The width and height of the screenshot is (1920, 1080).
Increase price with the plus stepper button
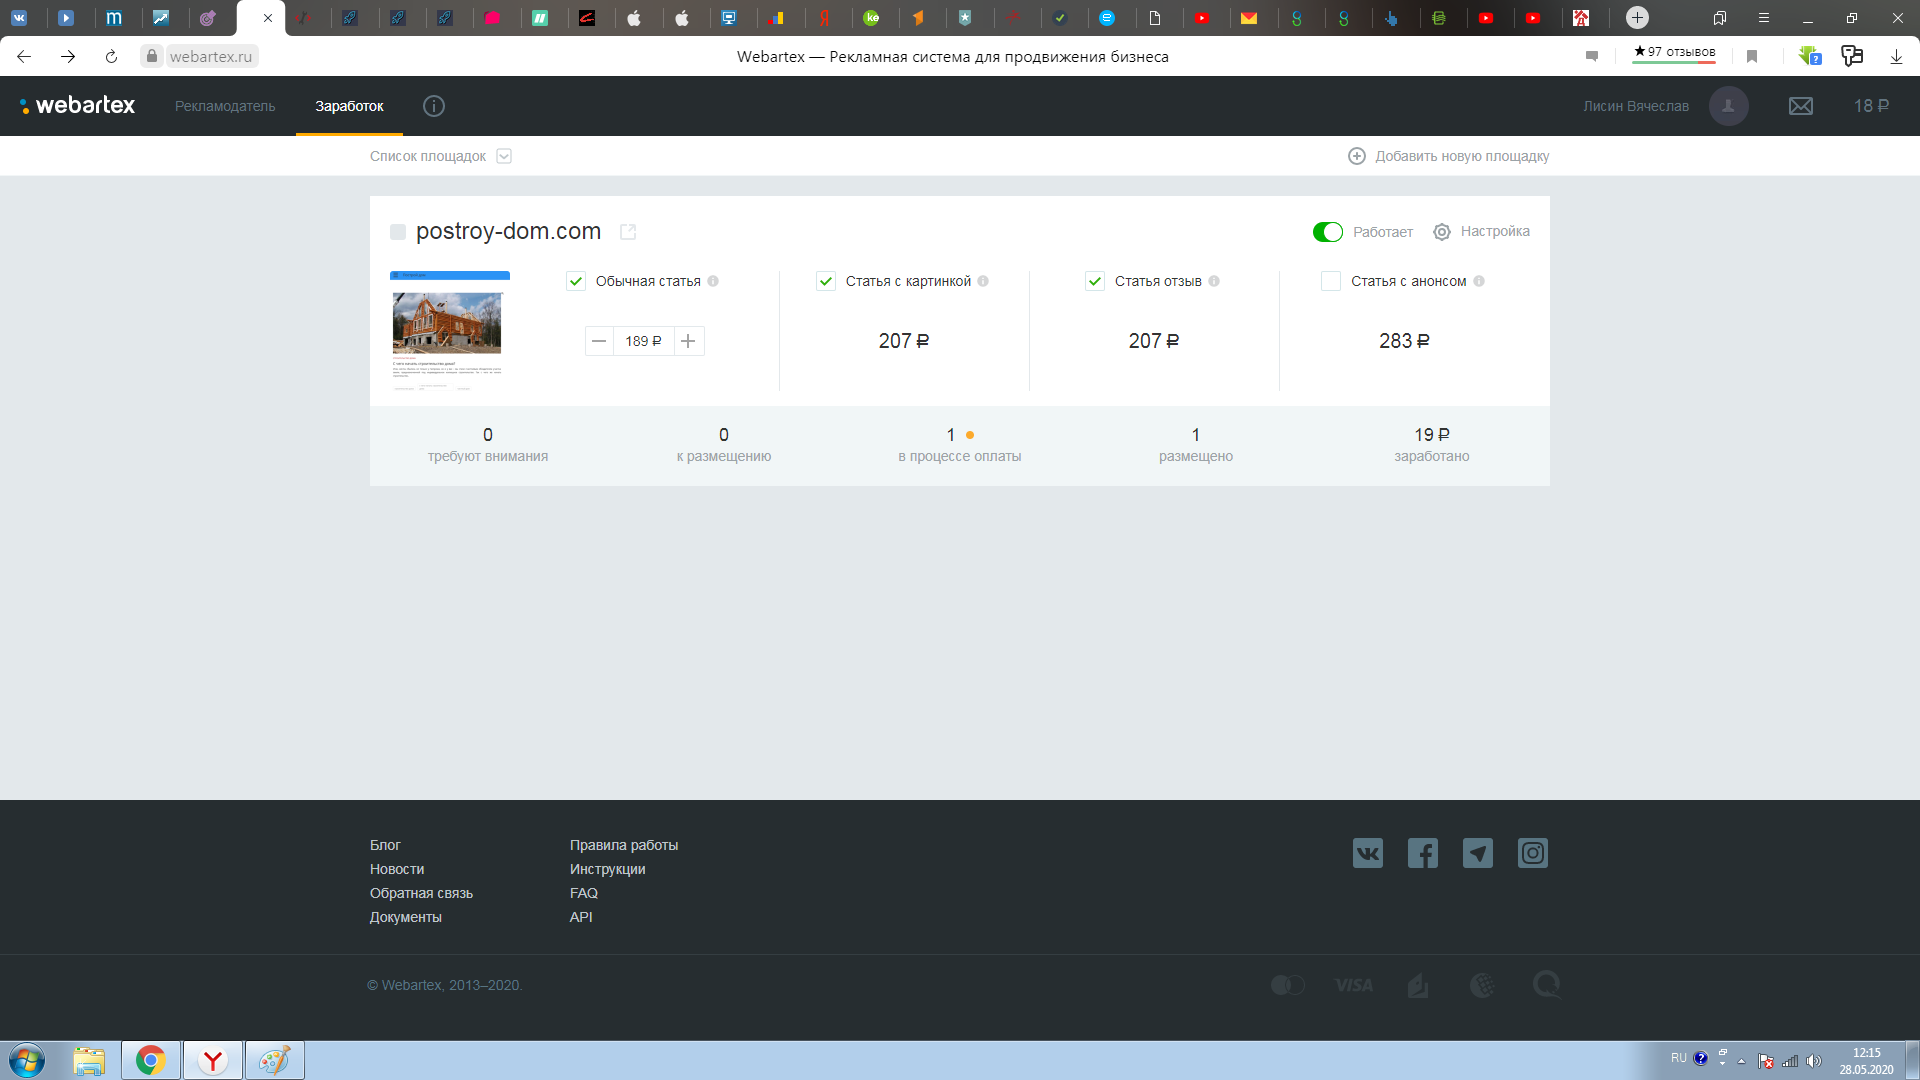(x=688, y=341)
